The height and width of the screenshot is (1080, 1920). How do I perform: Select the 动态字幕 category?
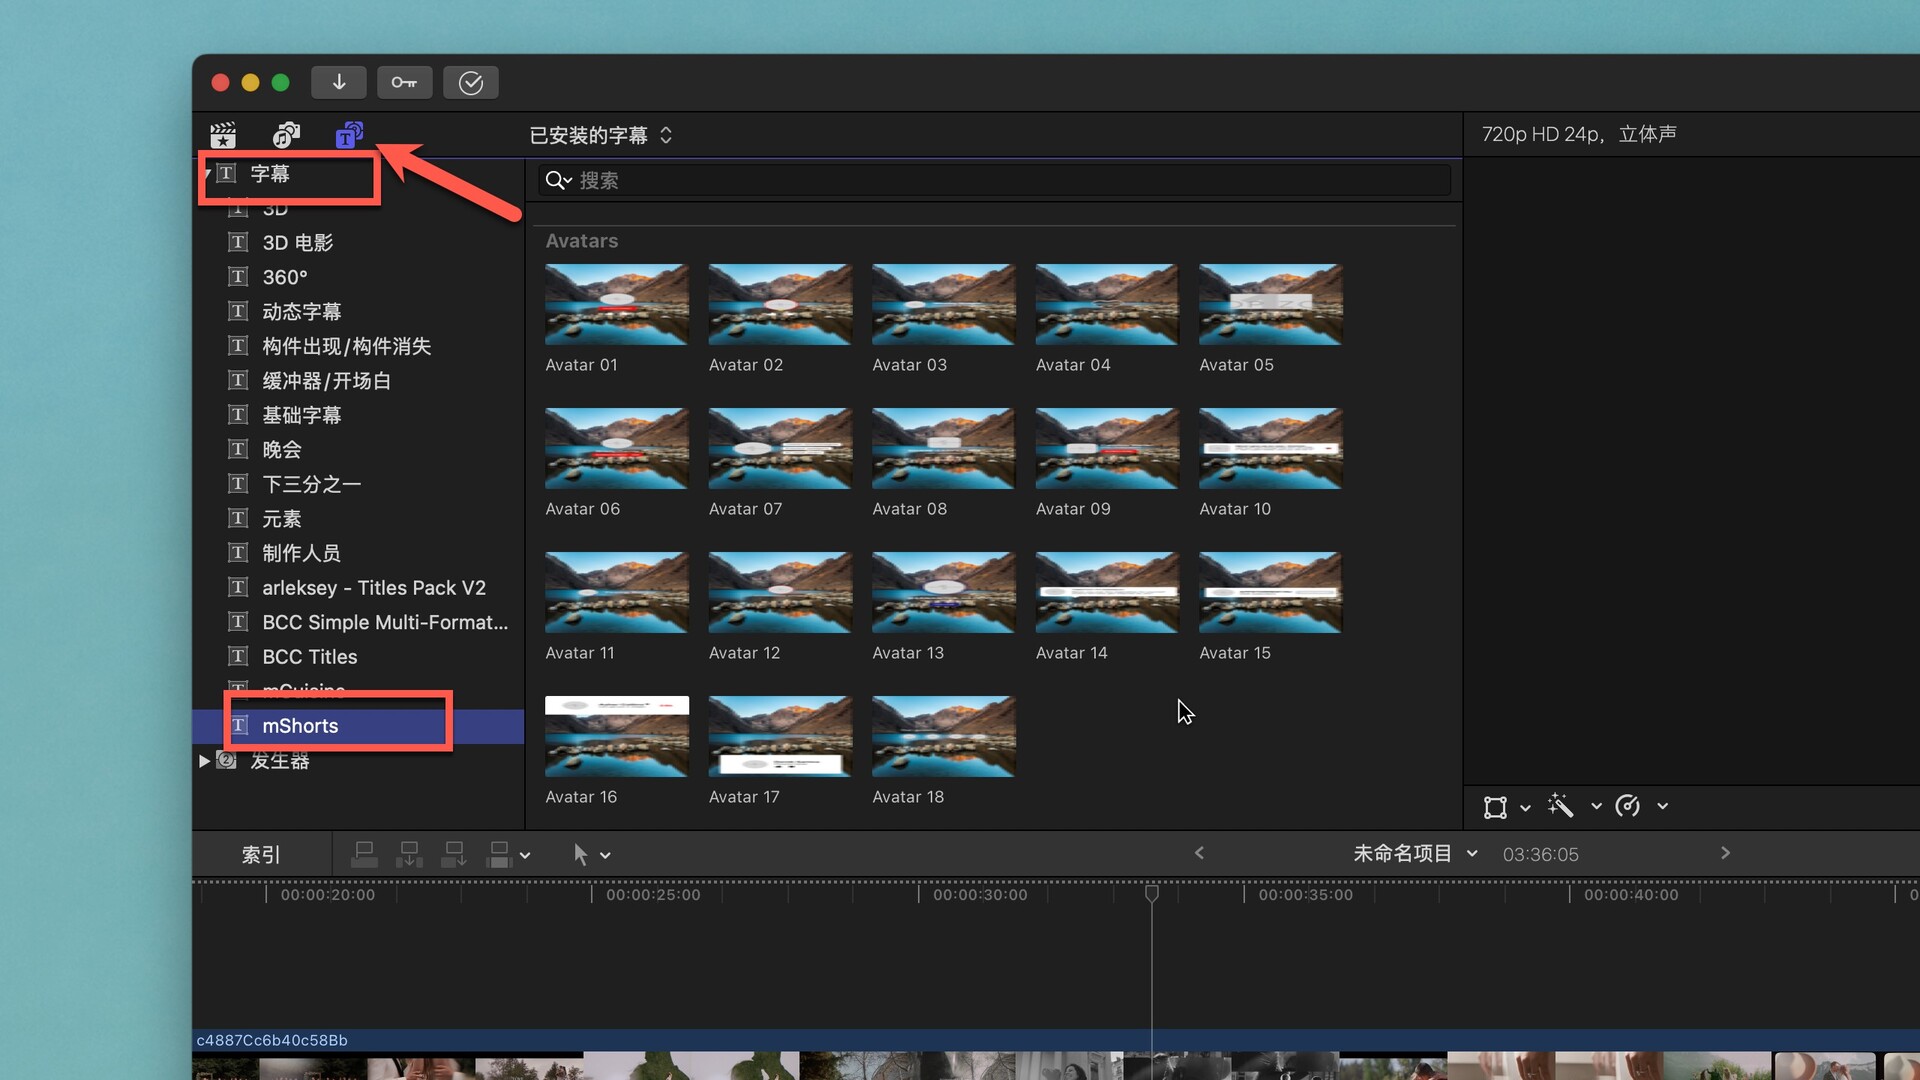[360, 312]
